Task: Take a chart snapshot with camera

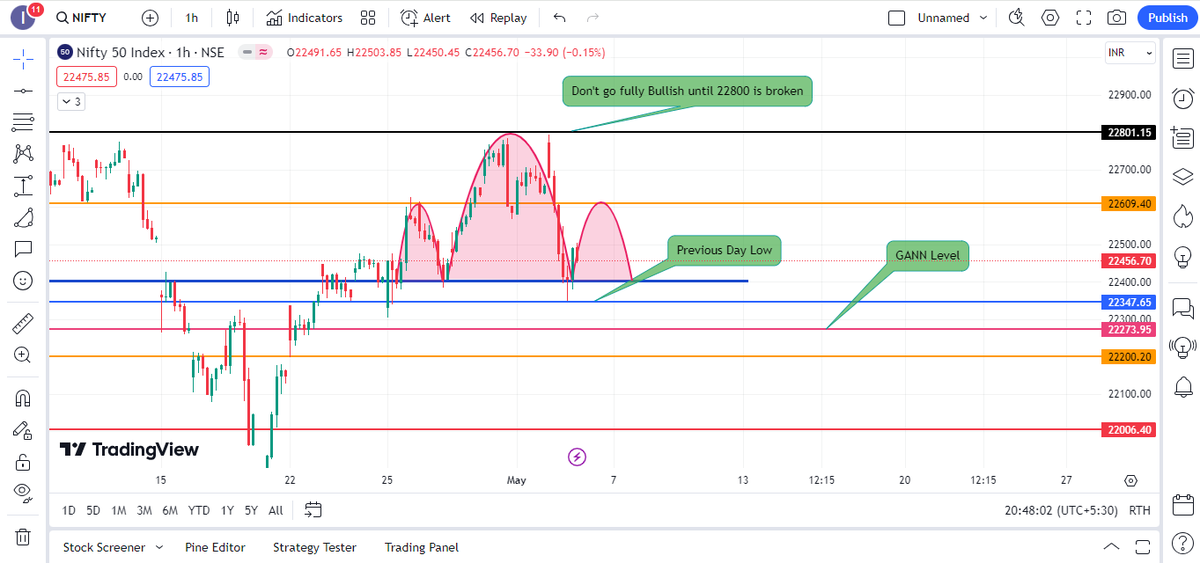Action: (1116, 17)
